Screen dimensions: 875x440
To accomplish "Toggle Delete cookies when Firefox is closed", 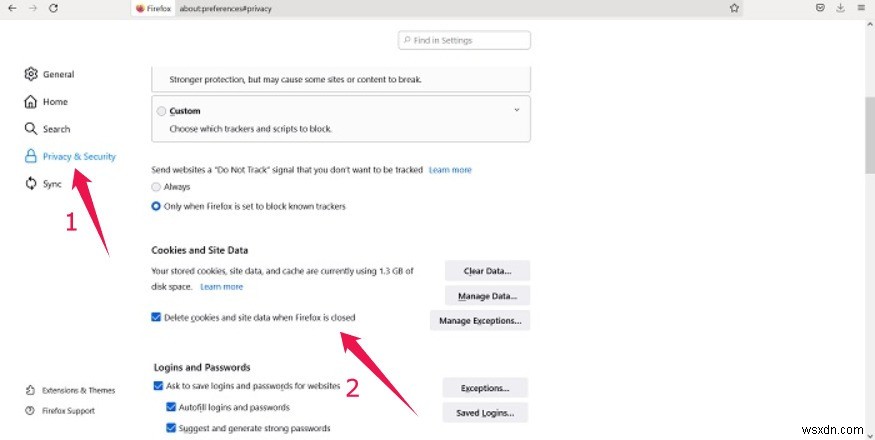I will [156, 317].
